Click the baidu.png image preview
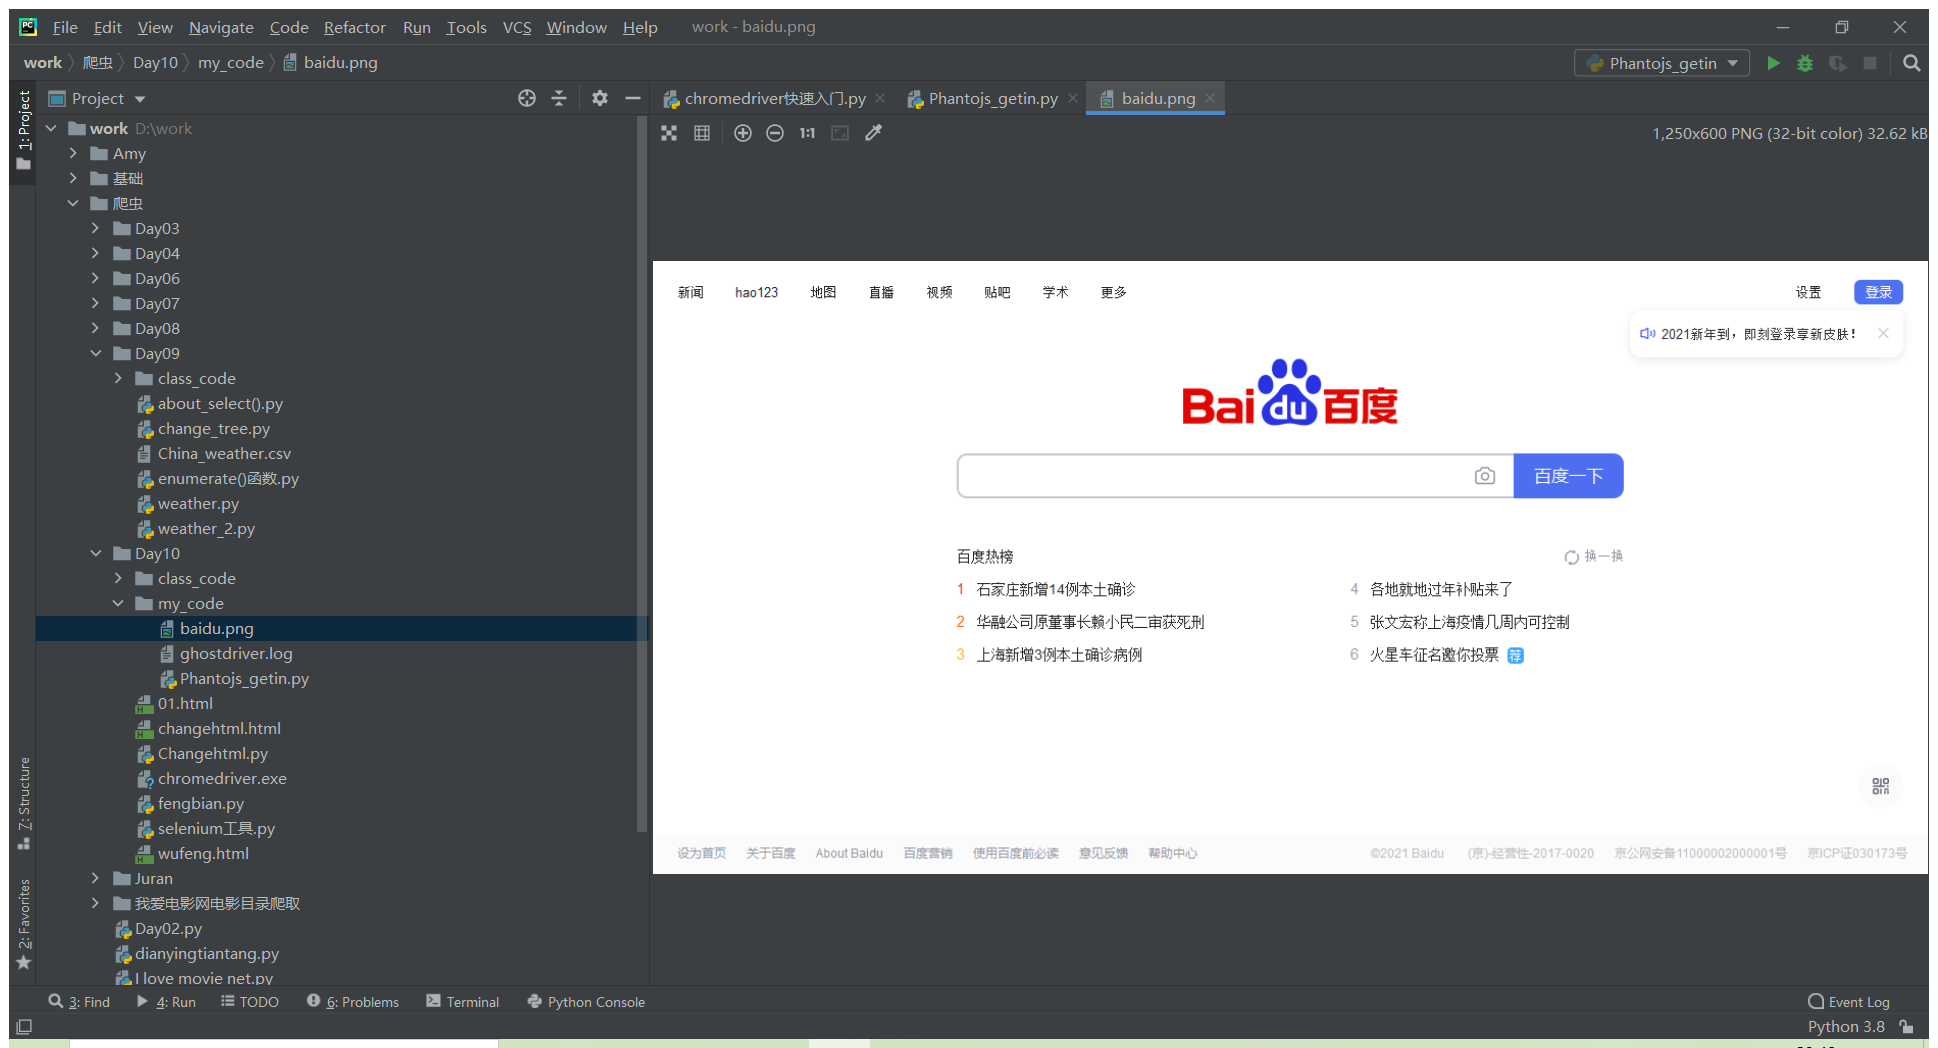Screen dimensions: 1938x1048 point(1290,567)
